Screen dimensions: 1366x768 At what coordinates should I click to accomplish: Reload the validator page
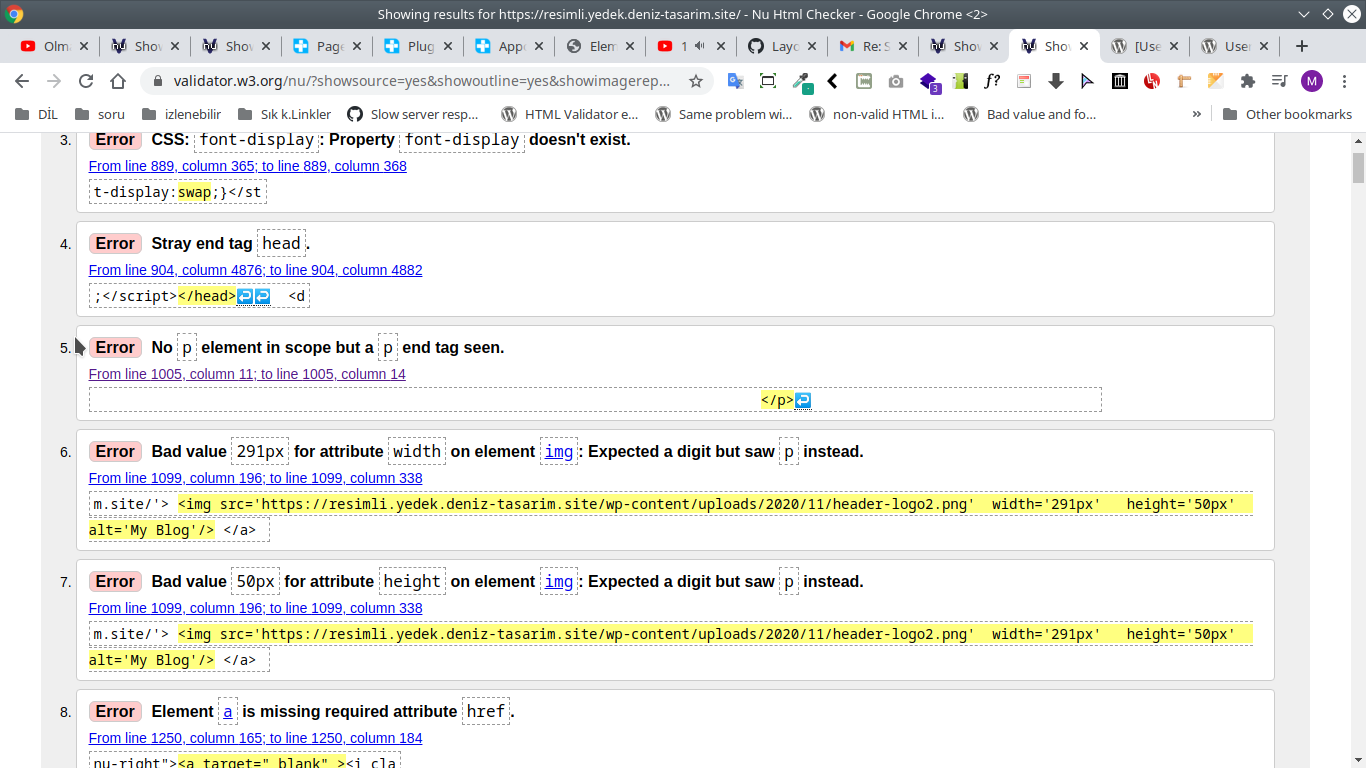click(86, 81)
